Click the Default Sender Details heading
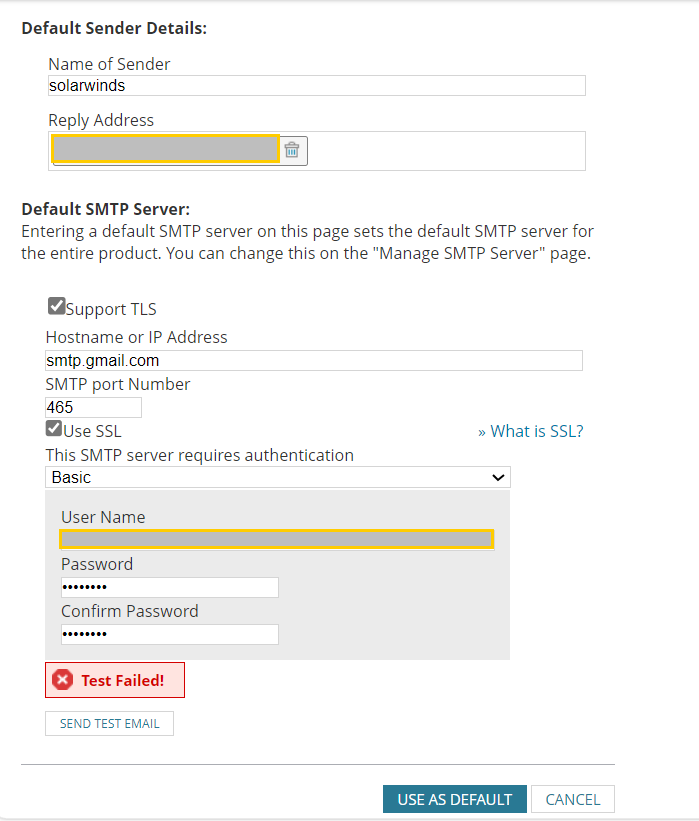Viewport: 699px width, 821px height. pyautogui.click(x=114, y=28)
